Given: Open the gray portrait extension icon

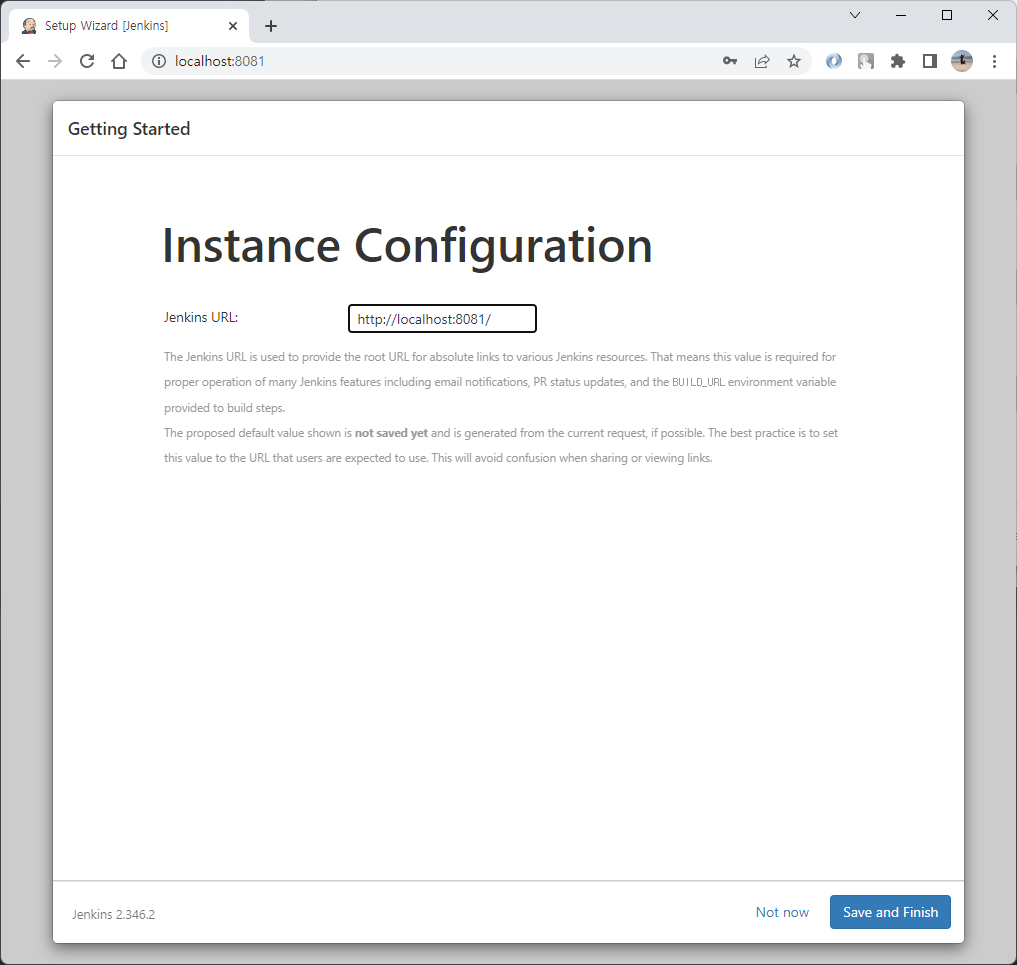Looking at the screenshot, I should pyautogui.click(x=866, y=61).
